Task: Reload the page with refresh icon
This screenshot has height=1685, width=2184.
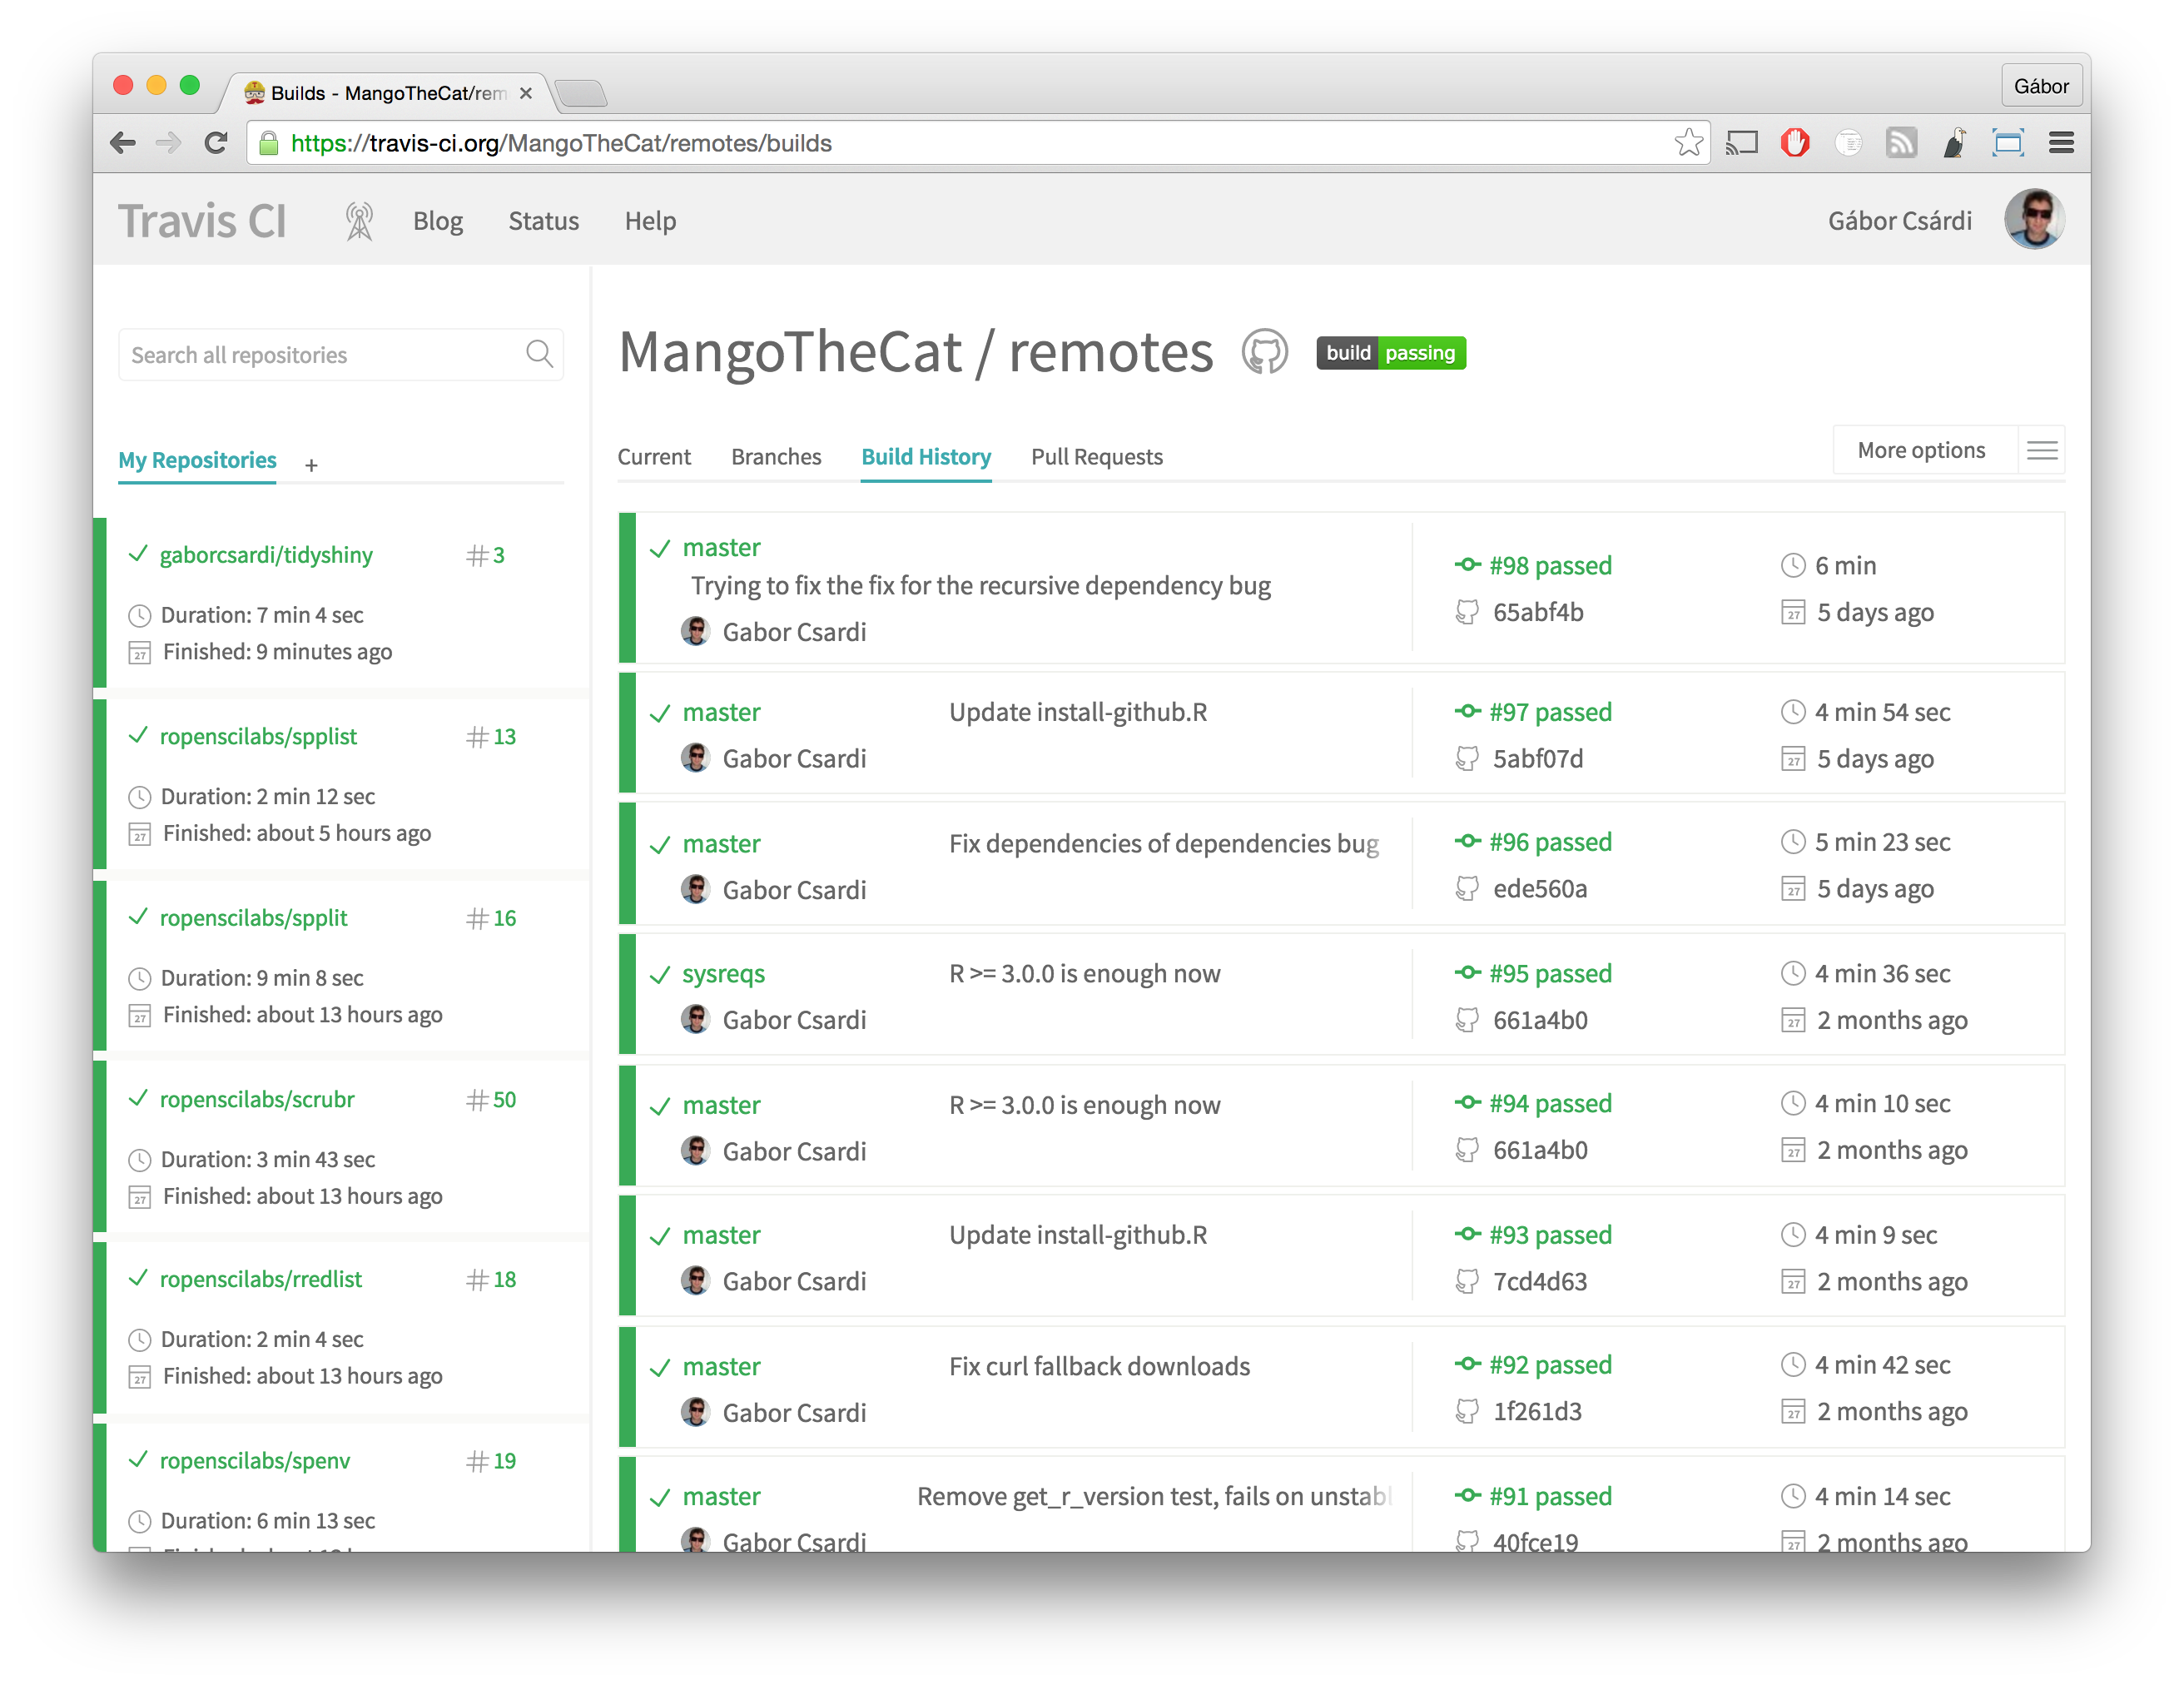Action: pyautogui.click(x=216, y=143)
